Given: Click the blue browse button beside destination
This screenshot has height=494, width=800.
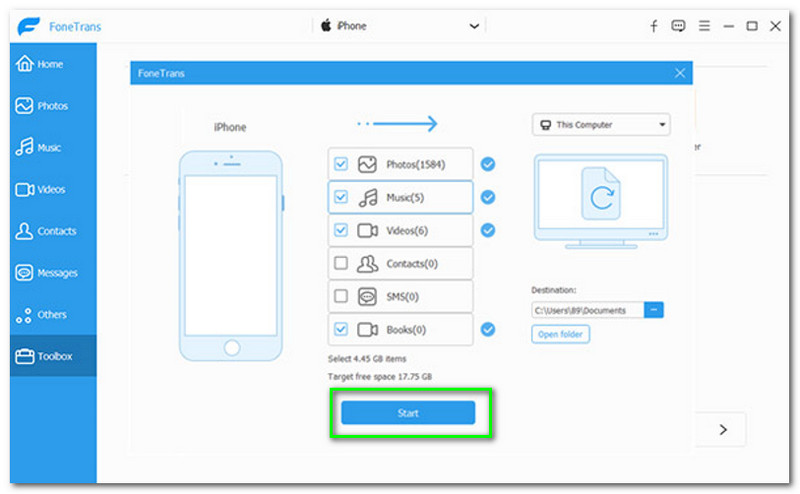Looking at the screenshot, I should [654, 310].
